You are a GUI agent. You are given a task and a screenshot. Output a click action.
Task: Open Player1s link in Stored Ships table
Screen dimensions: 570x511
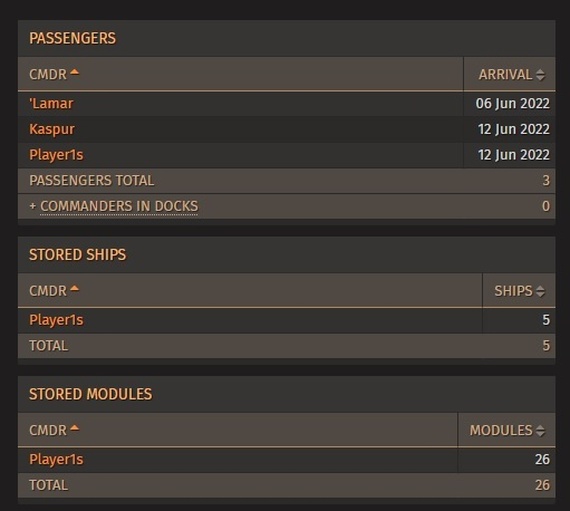56,320
